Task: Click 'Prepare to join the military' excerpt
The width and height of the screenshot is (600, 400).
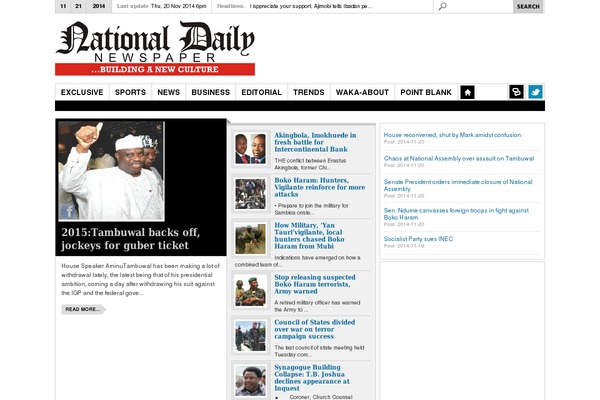Action: [x=311, y=209]
